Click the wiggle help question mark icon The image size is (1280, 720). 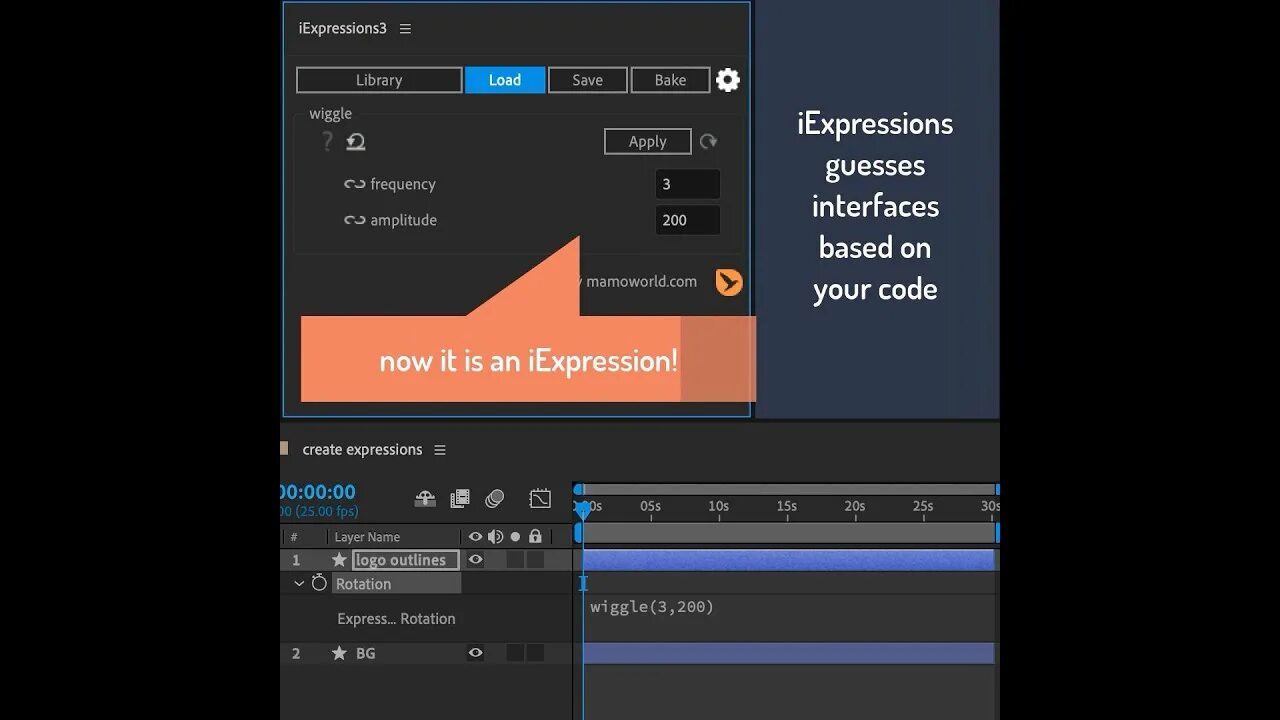pos(326,142)
